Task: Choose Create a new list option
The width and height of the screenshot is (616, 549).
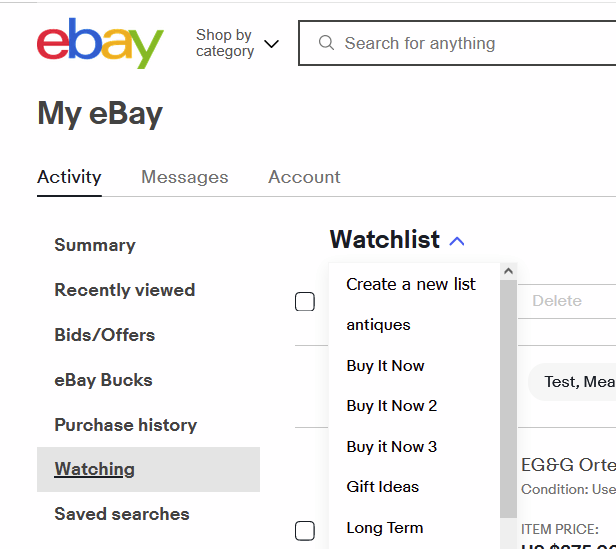Action: (x=411, y=284)
